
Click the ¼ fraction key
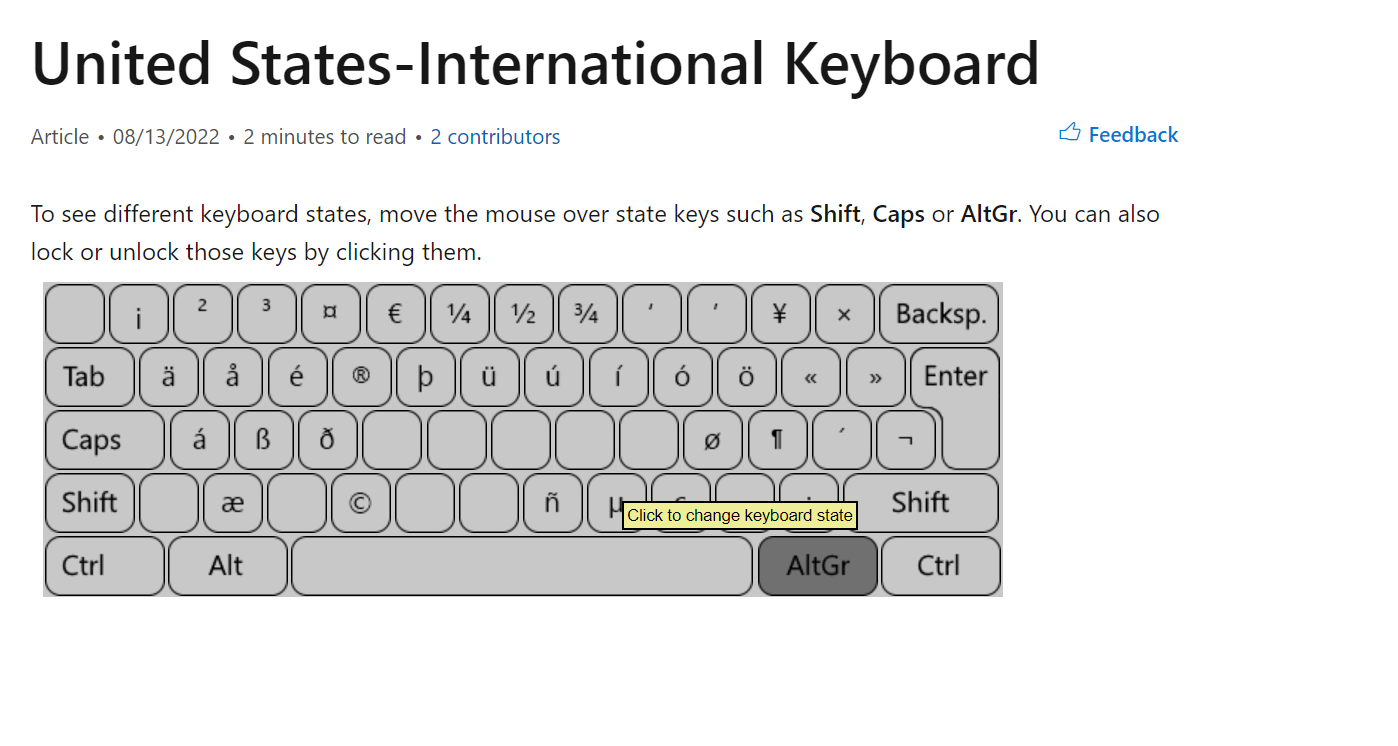coord(460,314)
